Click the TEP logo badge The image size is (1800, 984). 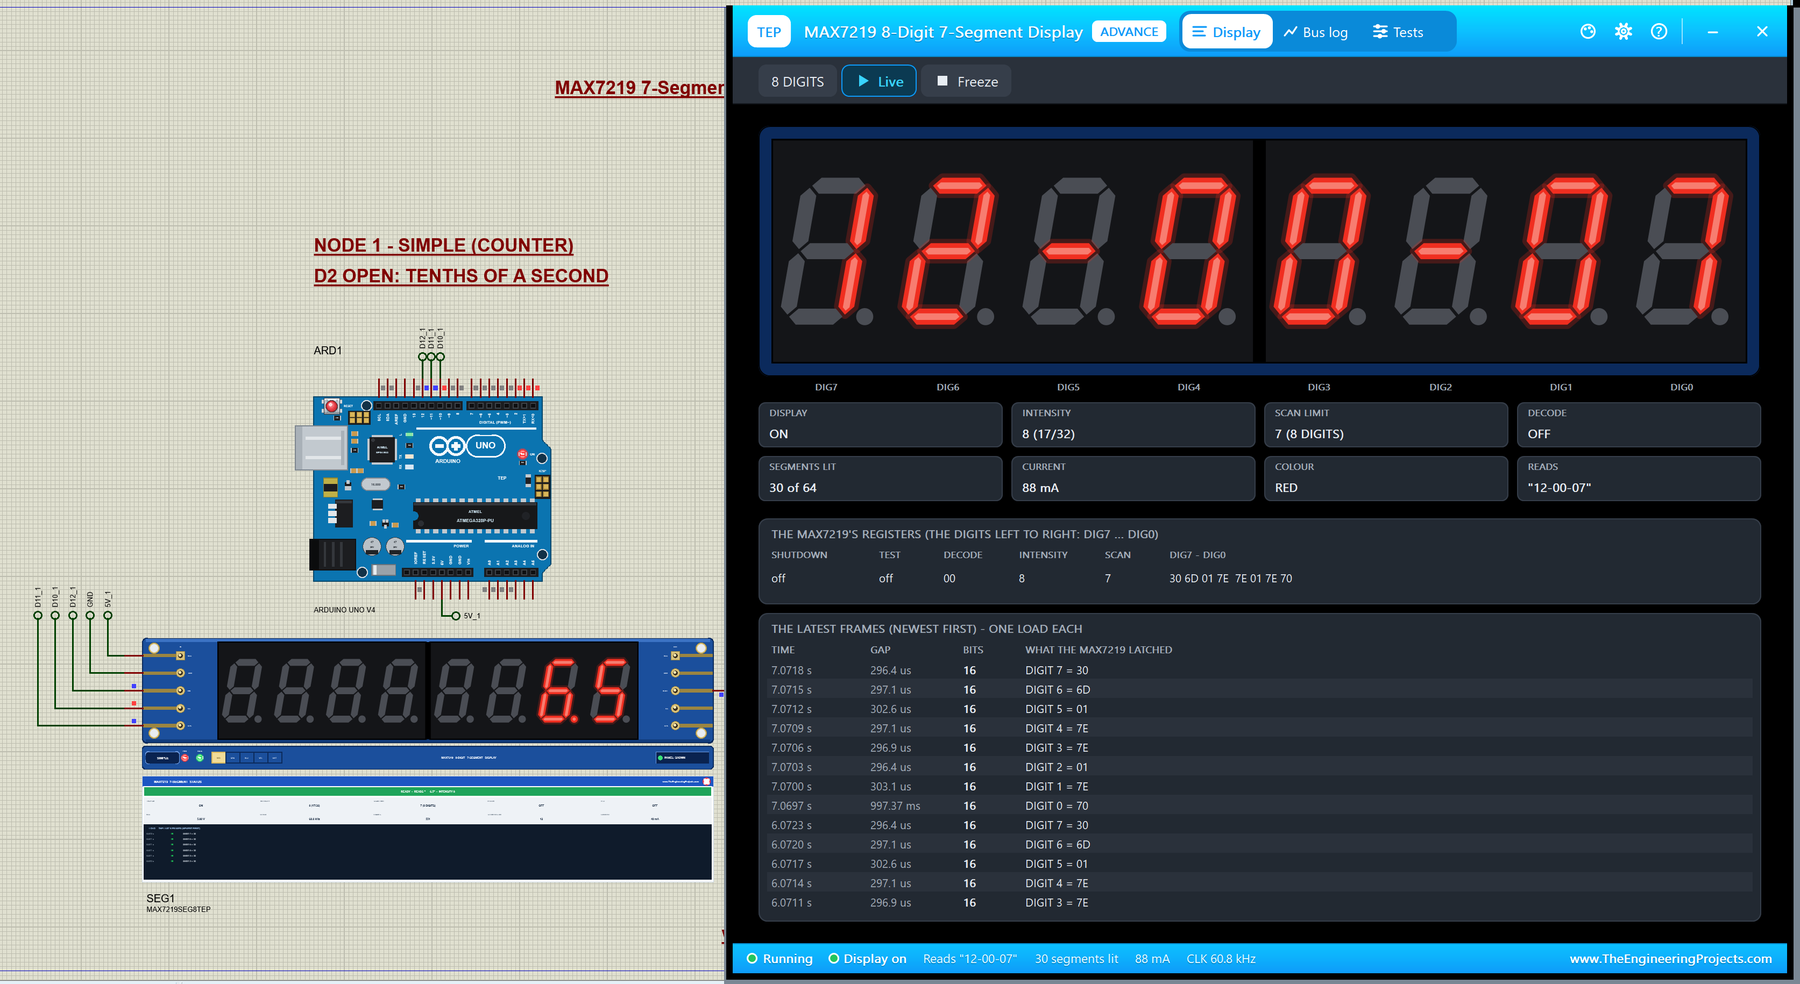[x=769, y=32]
